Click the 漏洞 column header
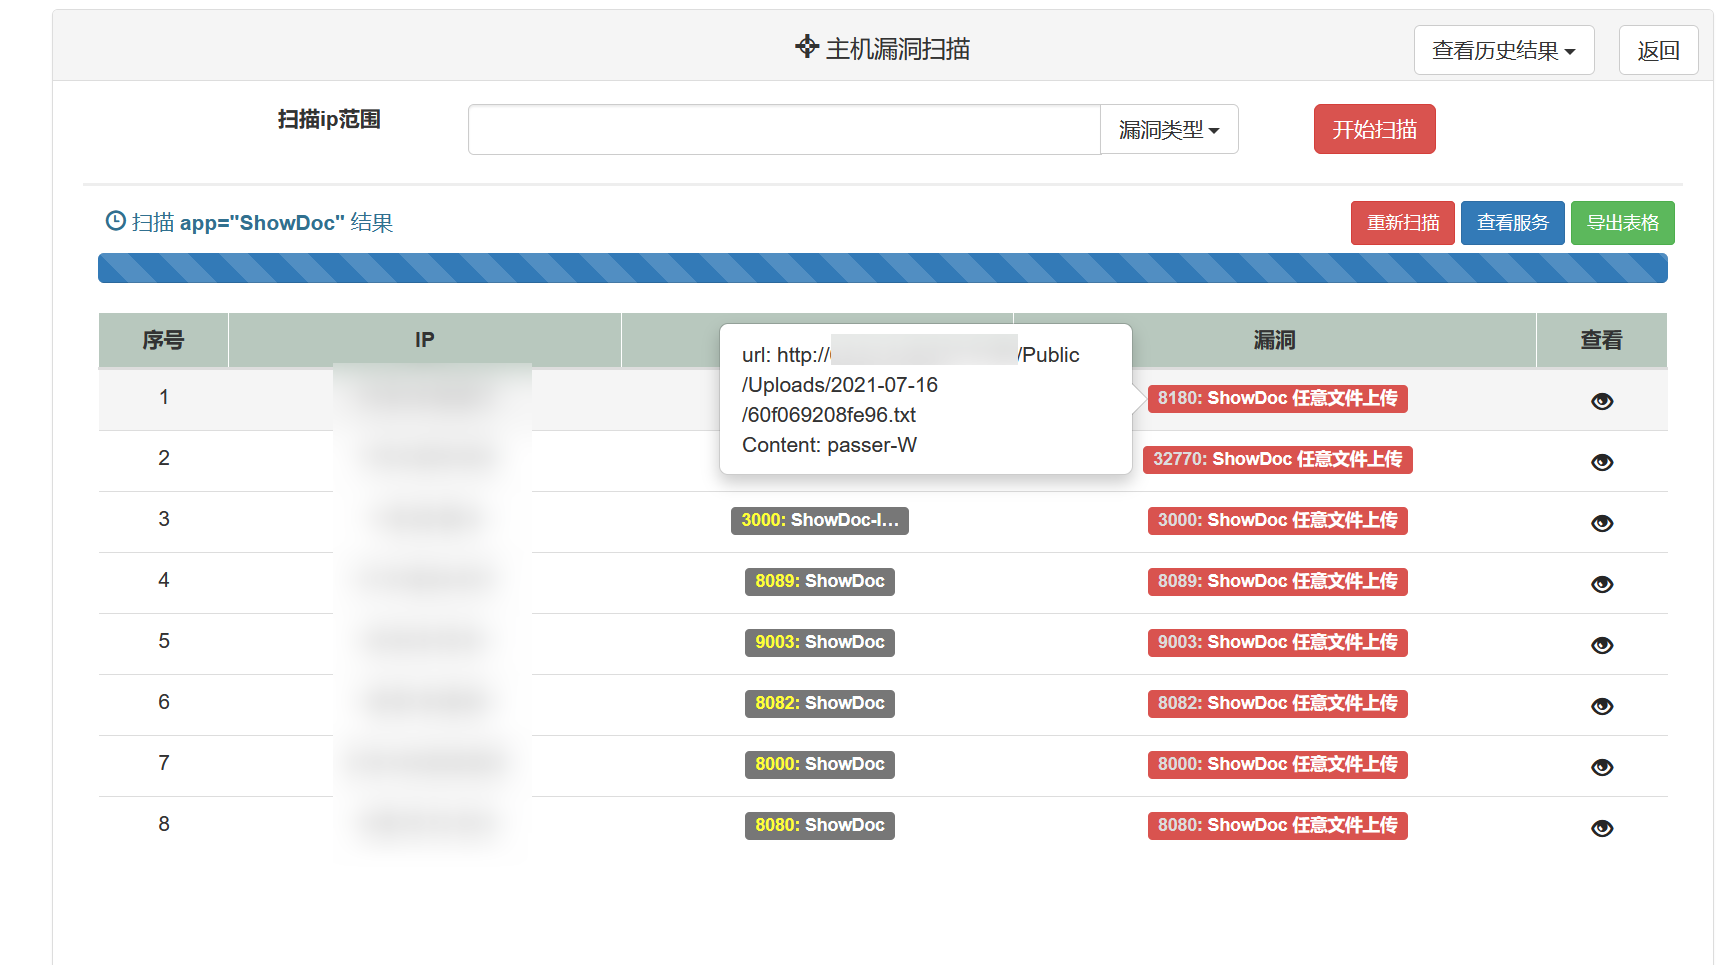Image resolution: width=1729 pixels, height=965 pixels. pyautogui.click(x=1275, y=340)
